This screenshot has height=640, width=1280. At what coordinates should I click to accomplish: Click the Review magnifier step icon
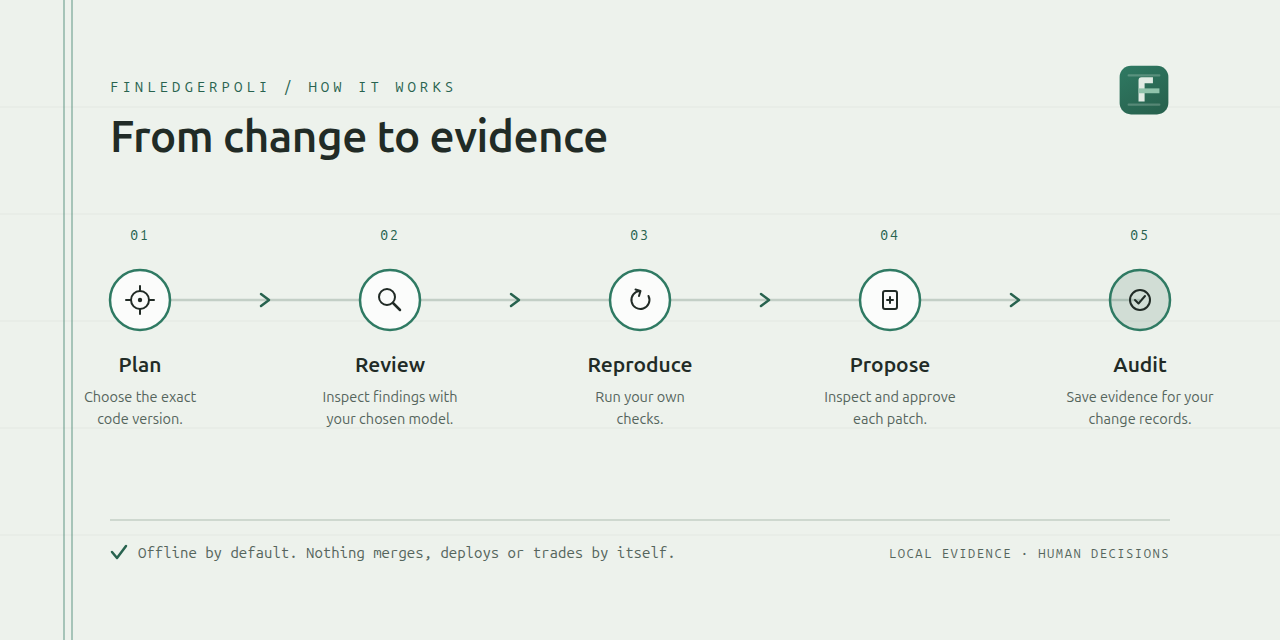[390, 300]
